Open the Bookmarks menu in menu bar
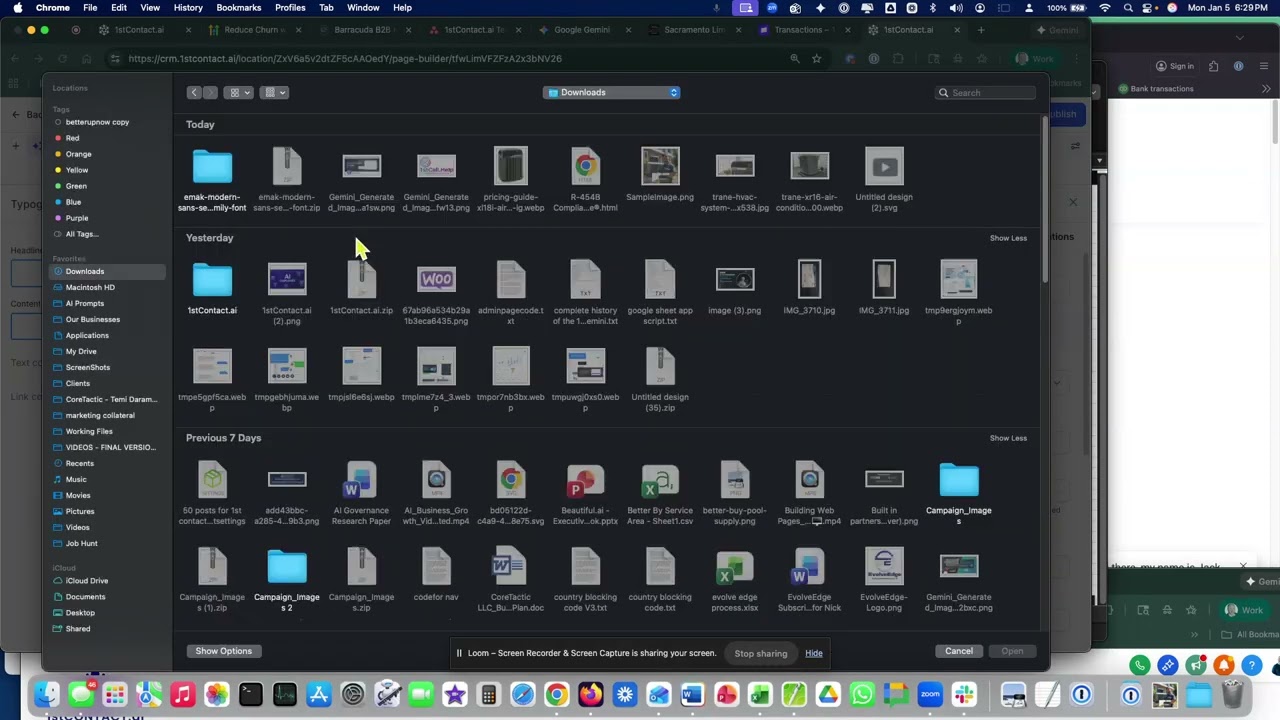Viewport: 1280px width, 720px height. coord(239,8)
